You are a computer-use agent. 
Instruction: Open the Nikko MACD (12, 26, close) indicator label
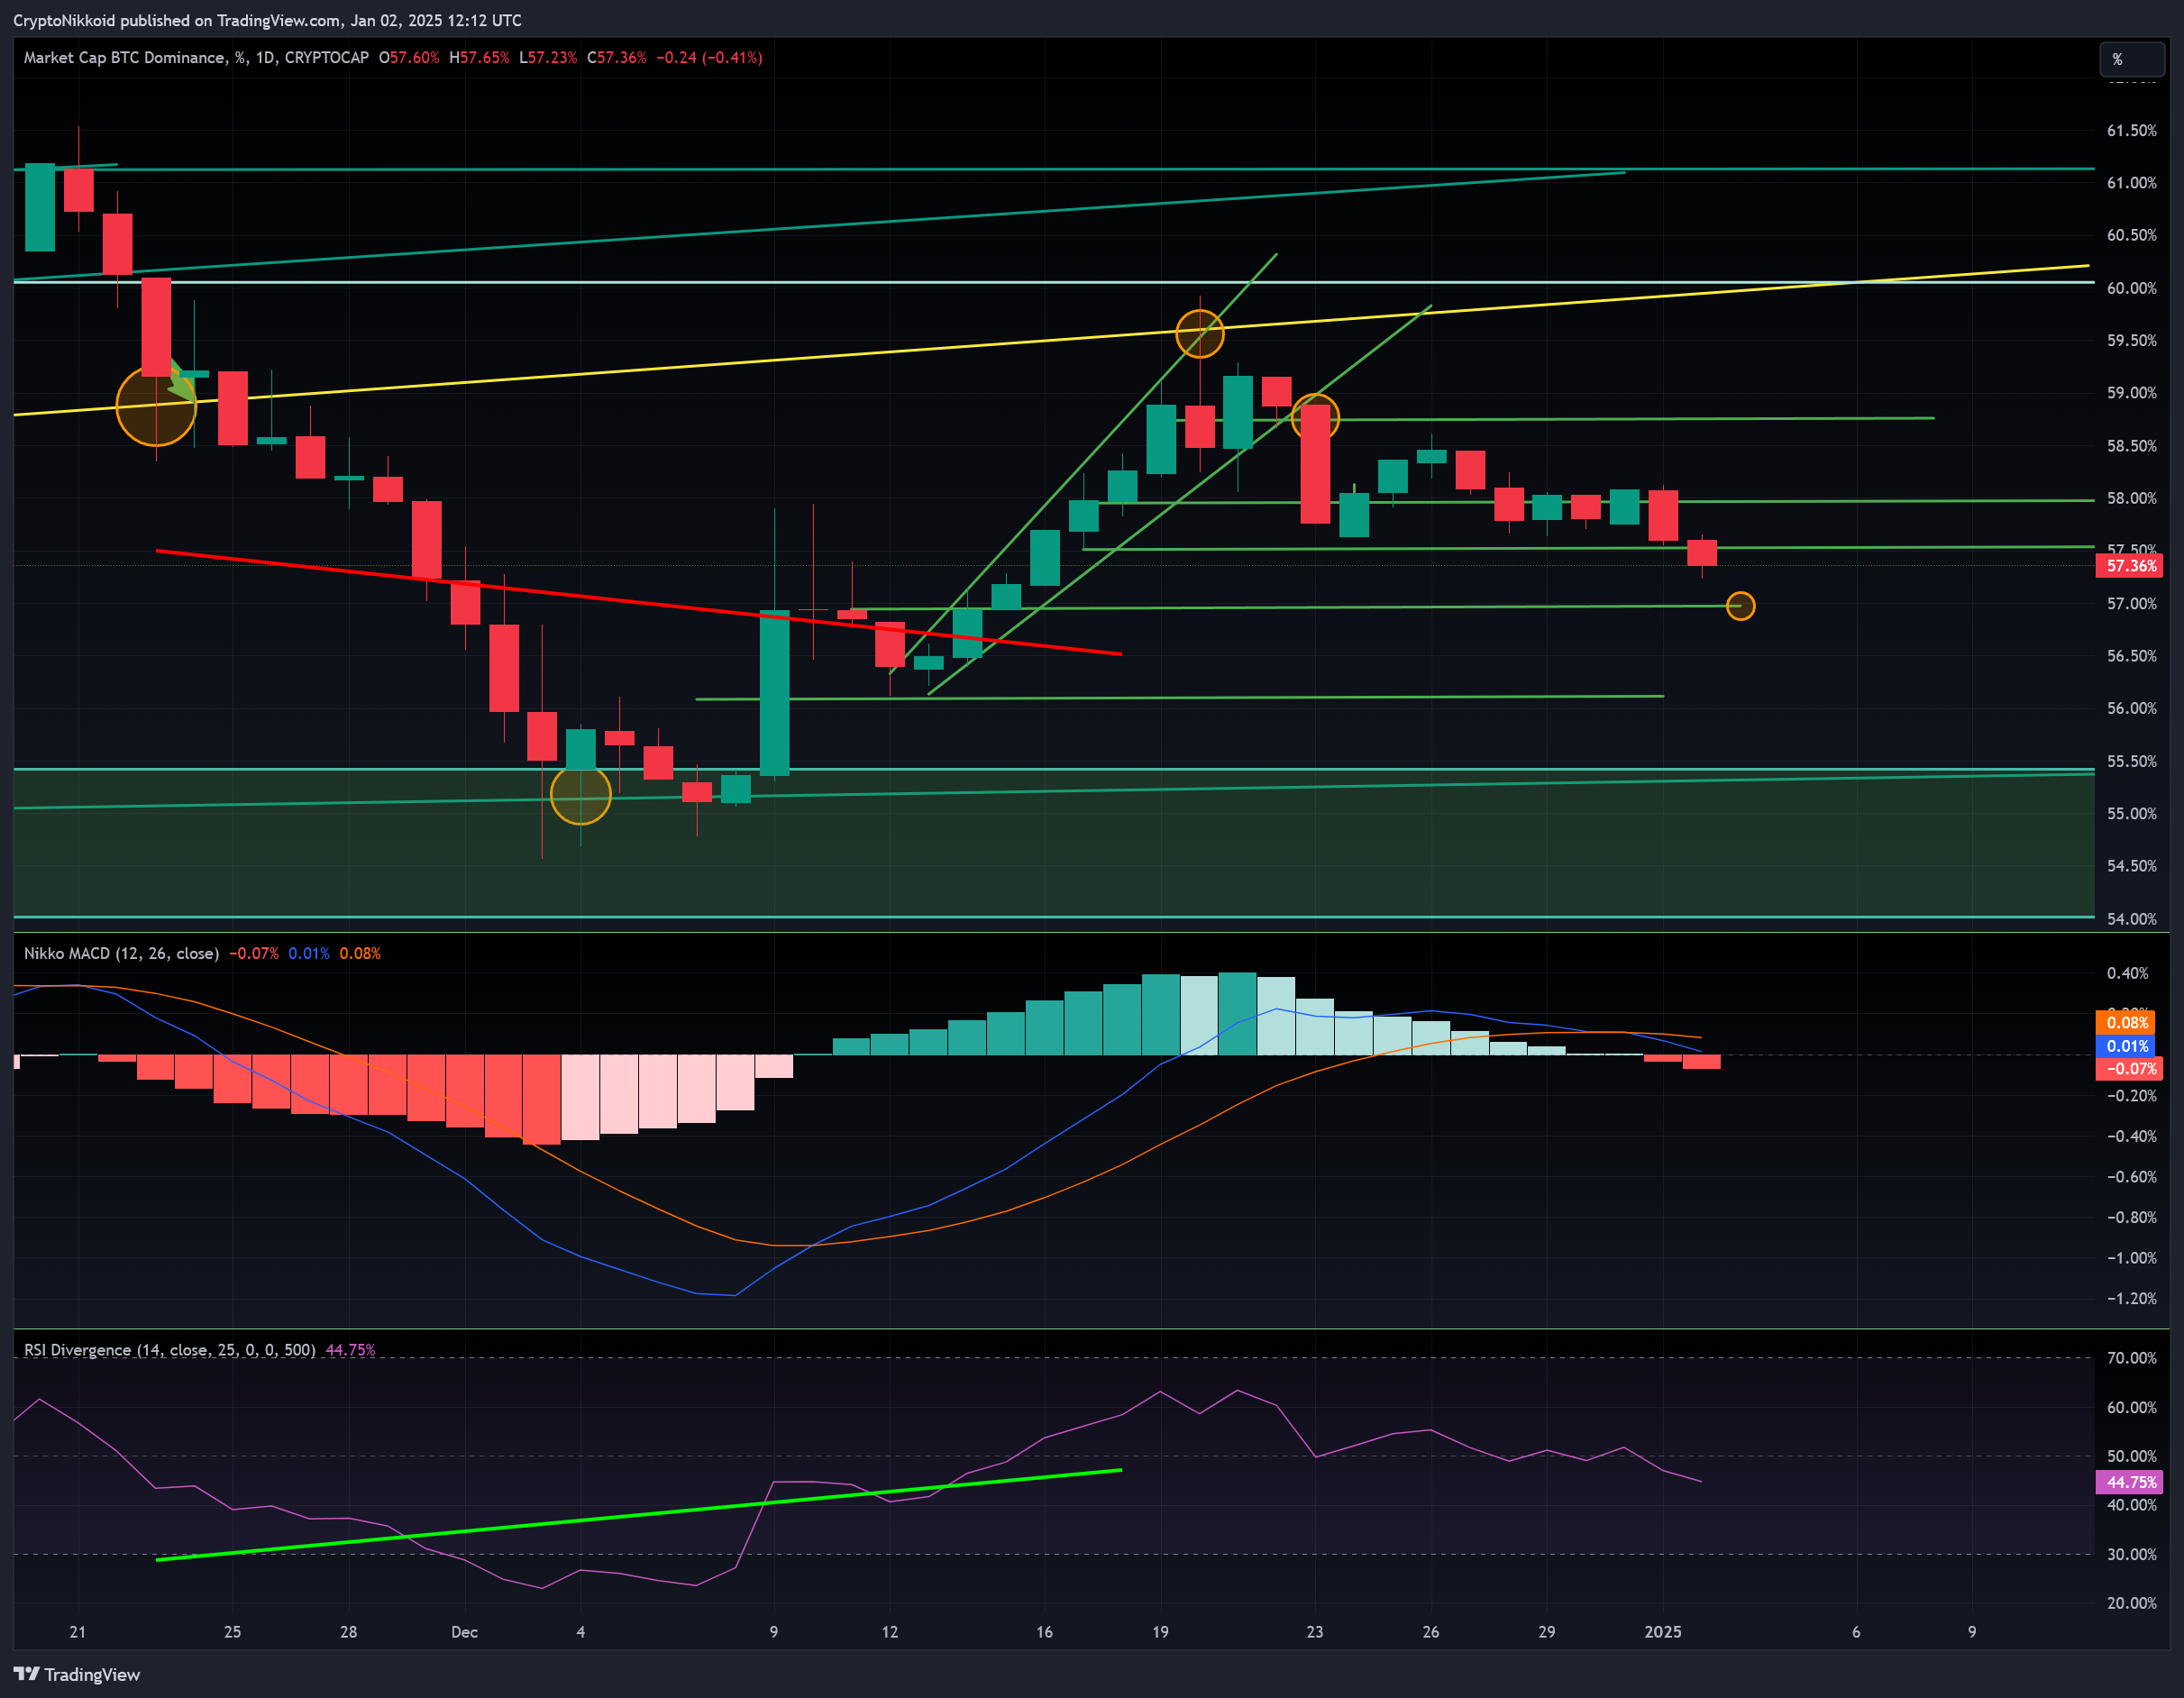[x=121, y=953]
